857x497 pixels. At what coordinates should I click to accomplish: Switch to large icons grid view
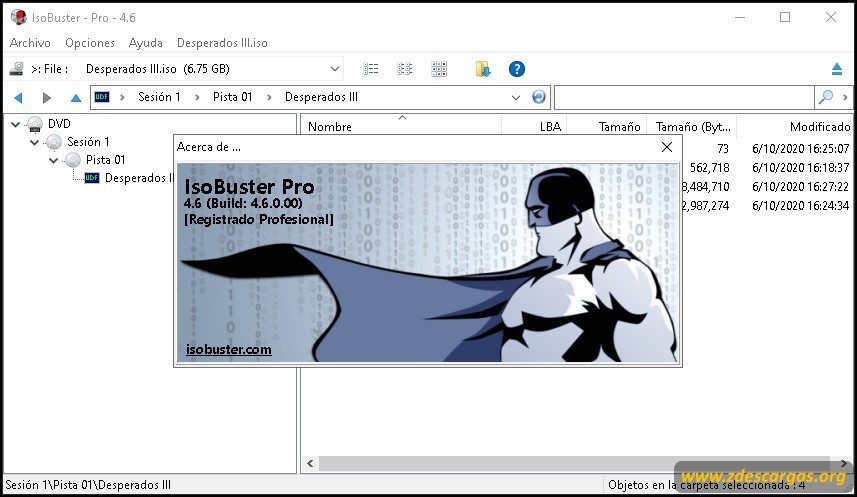point(439,69)
